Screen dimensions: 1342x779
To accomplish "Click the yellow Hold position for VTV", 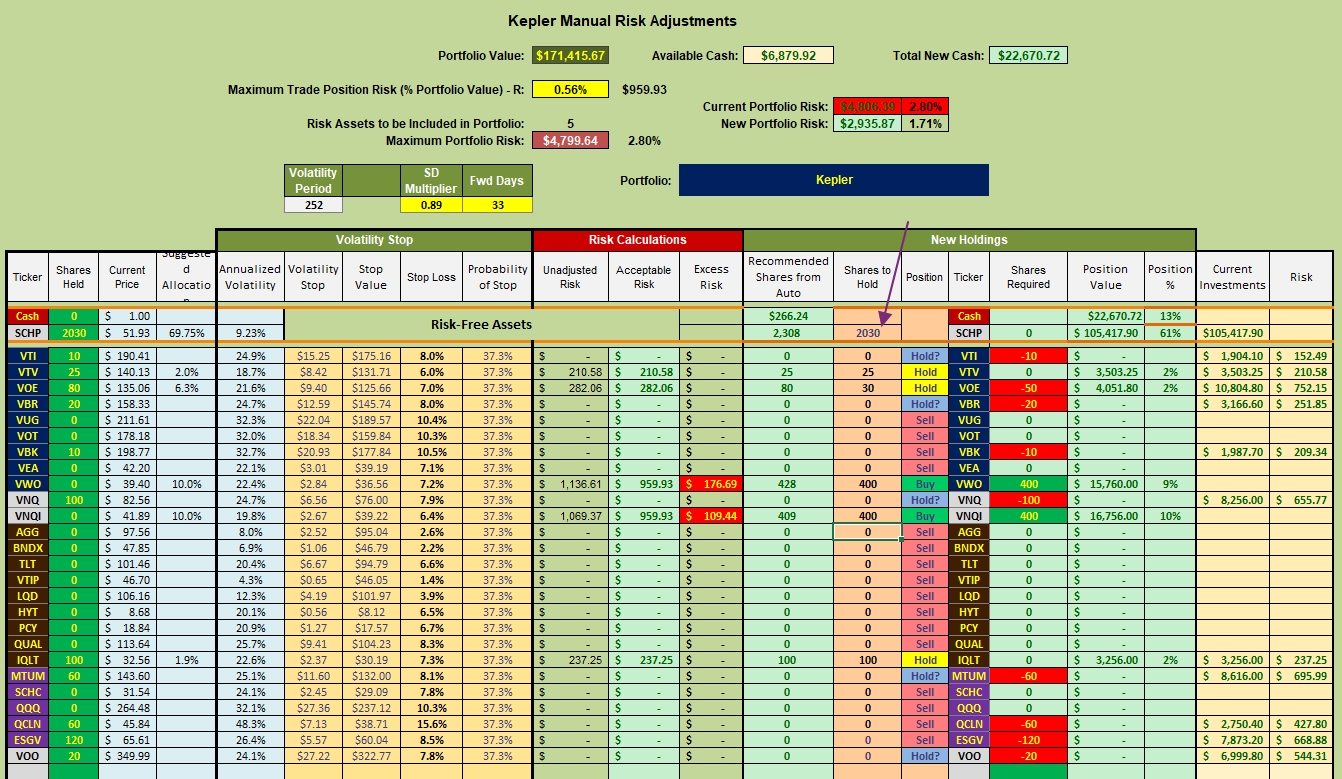I will click(x=925, y=372).
